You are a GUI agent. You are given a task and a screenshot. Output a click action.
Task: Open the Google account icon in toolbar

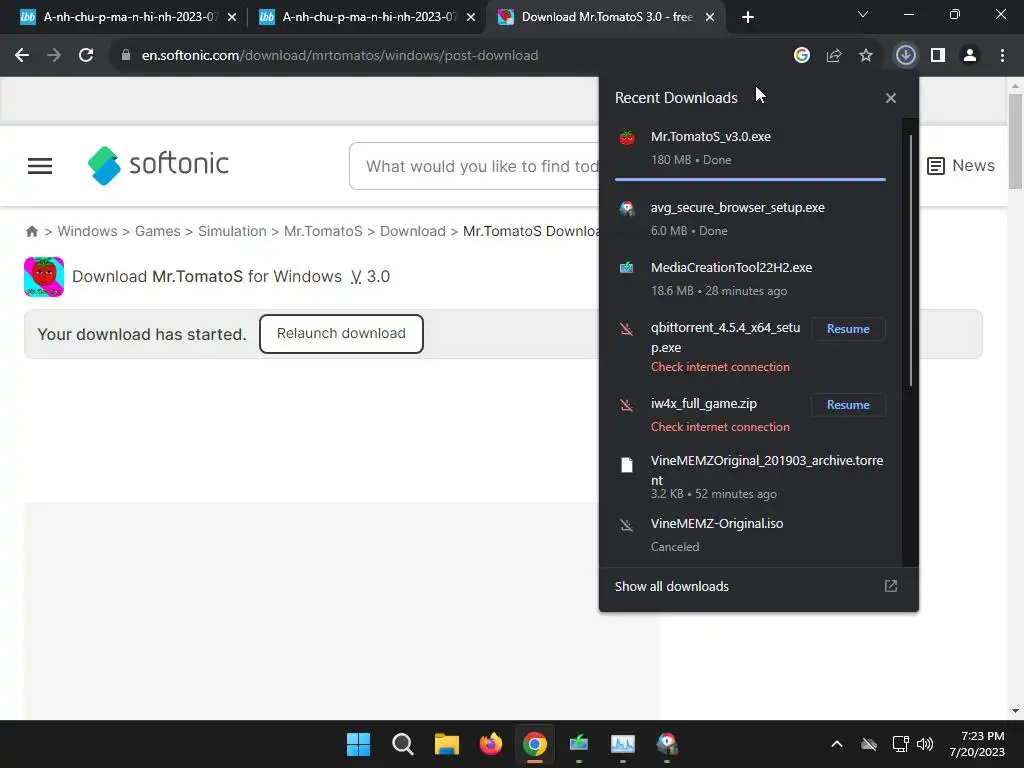(x=801, y=56)
